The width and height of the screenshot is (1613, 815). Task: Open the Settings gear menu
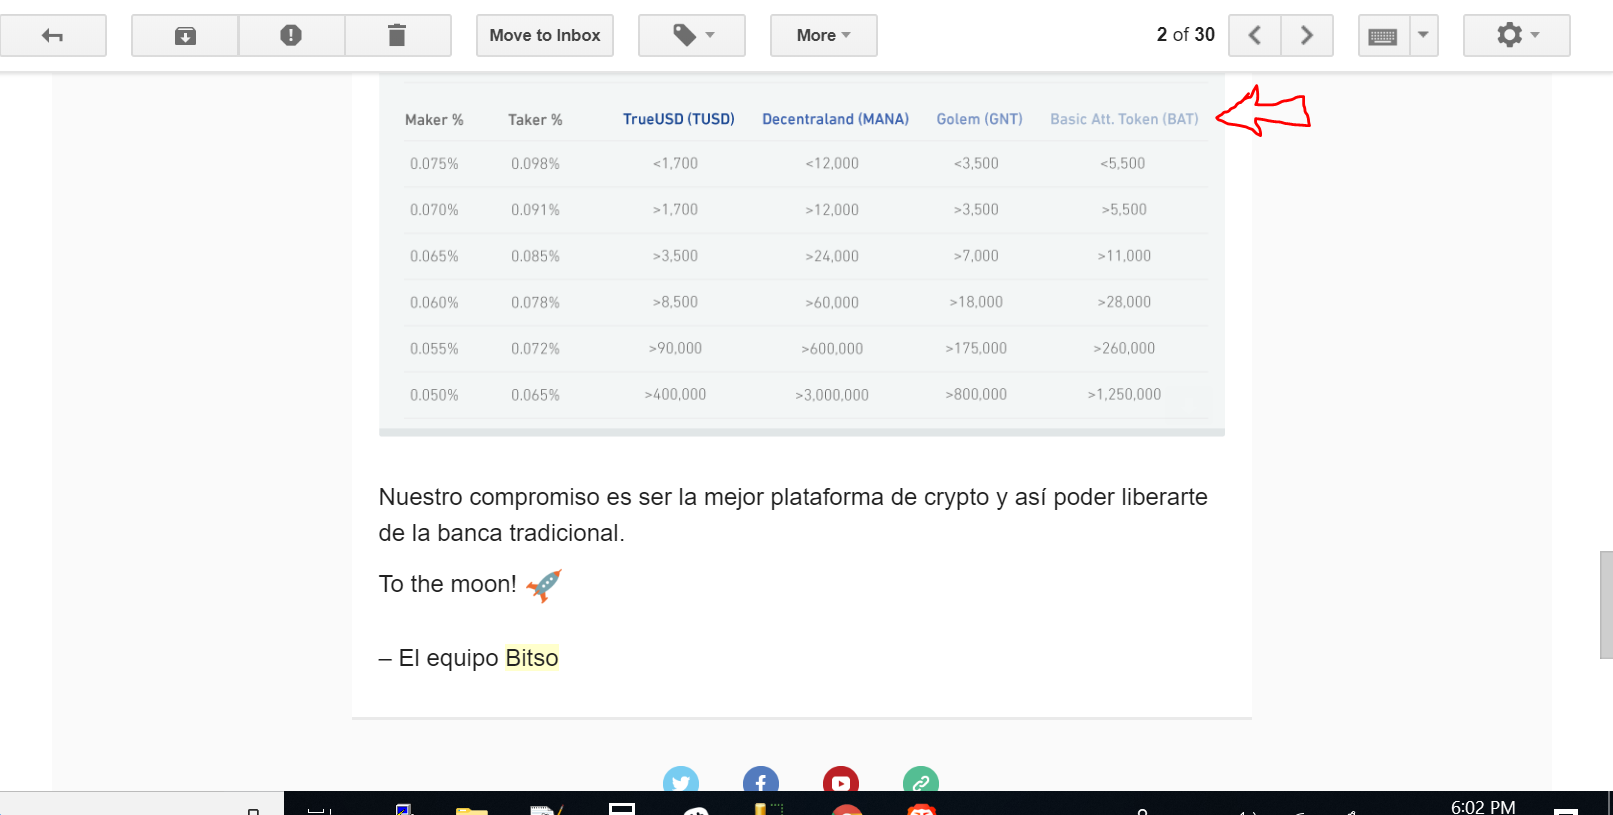click(1517, 36)
